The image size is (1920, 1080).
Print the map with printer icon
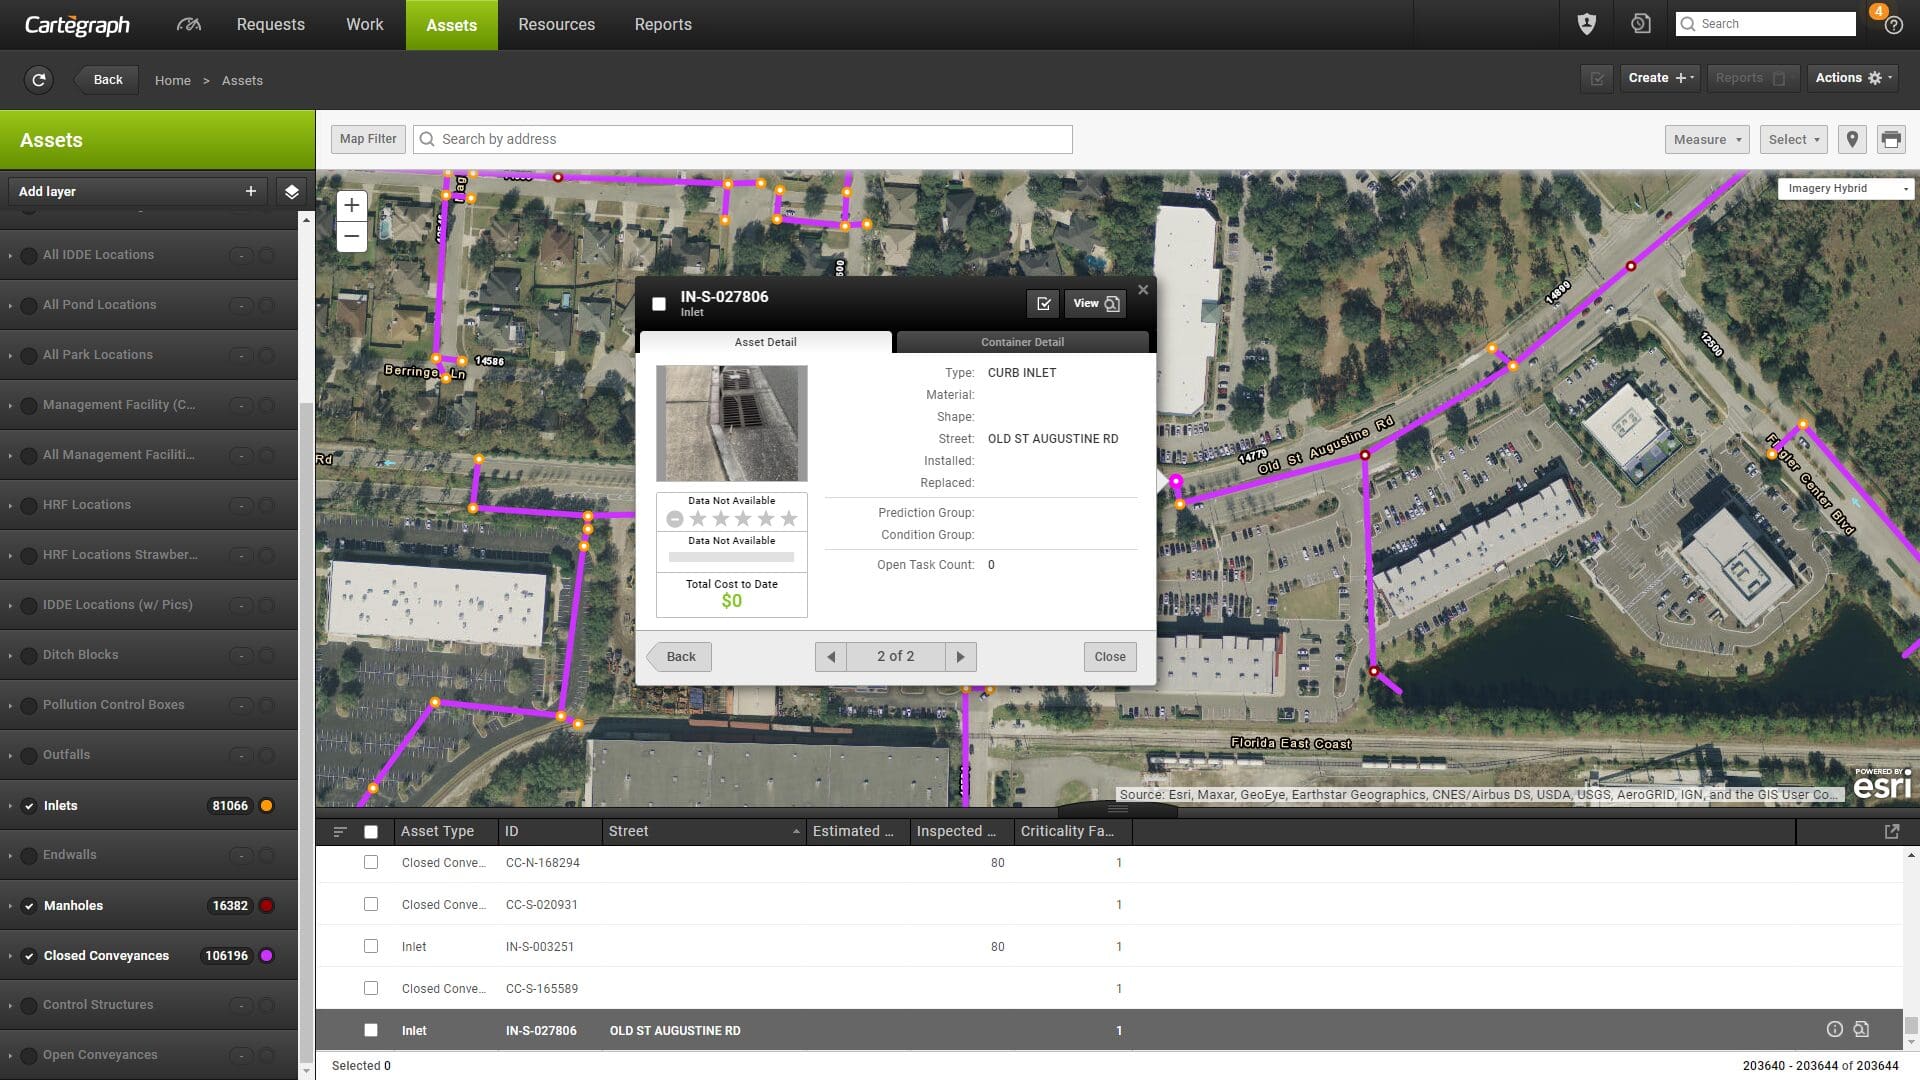[x=1890, y=139]
